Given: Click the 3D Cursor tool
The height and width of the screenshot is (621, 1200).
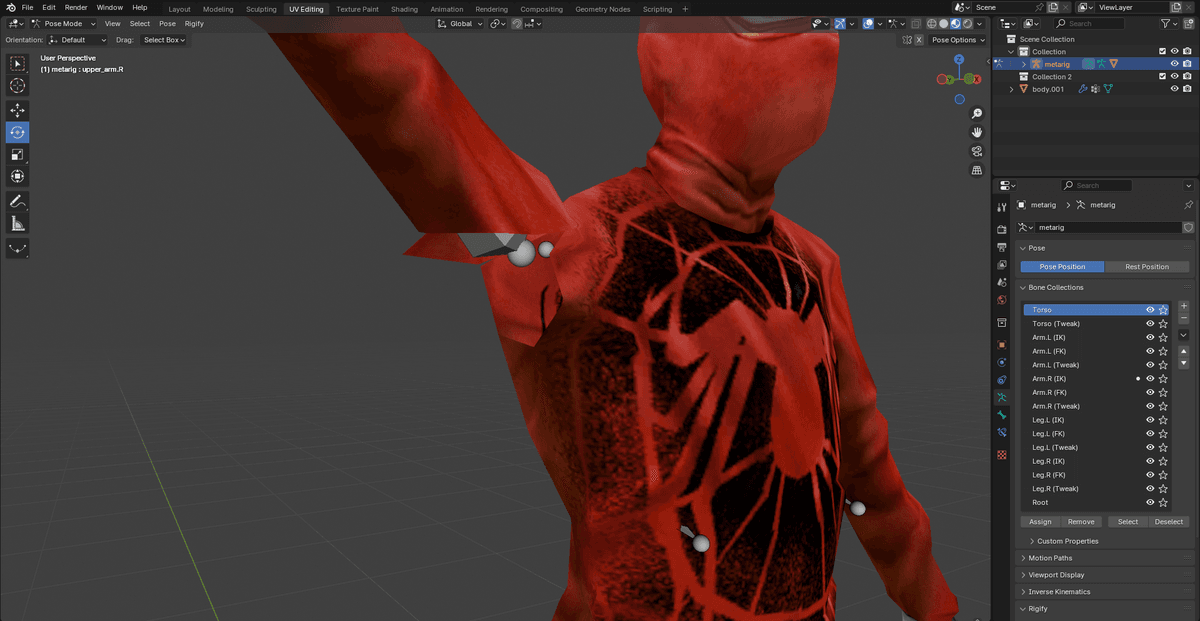Looking at the screenshot, I should [18, 86].
